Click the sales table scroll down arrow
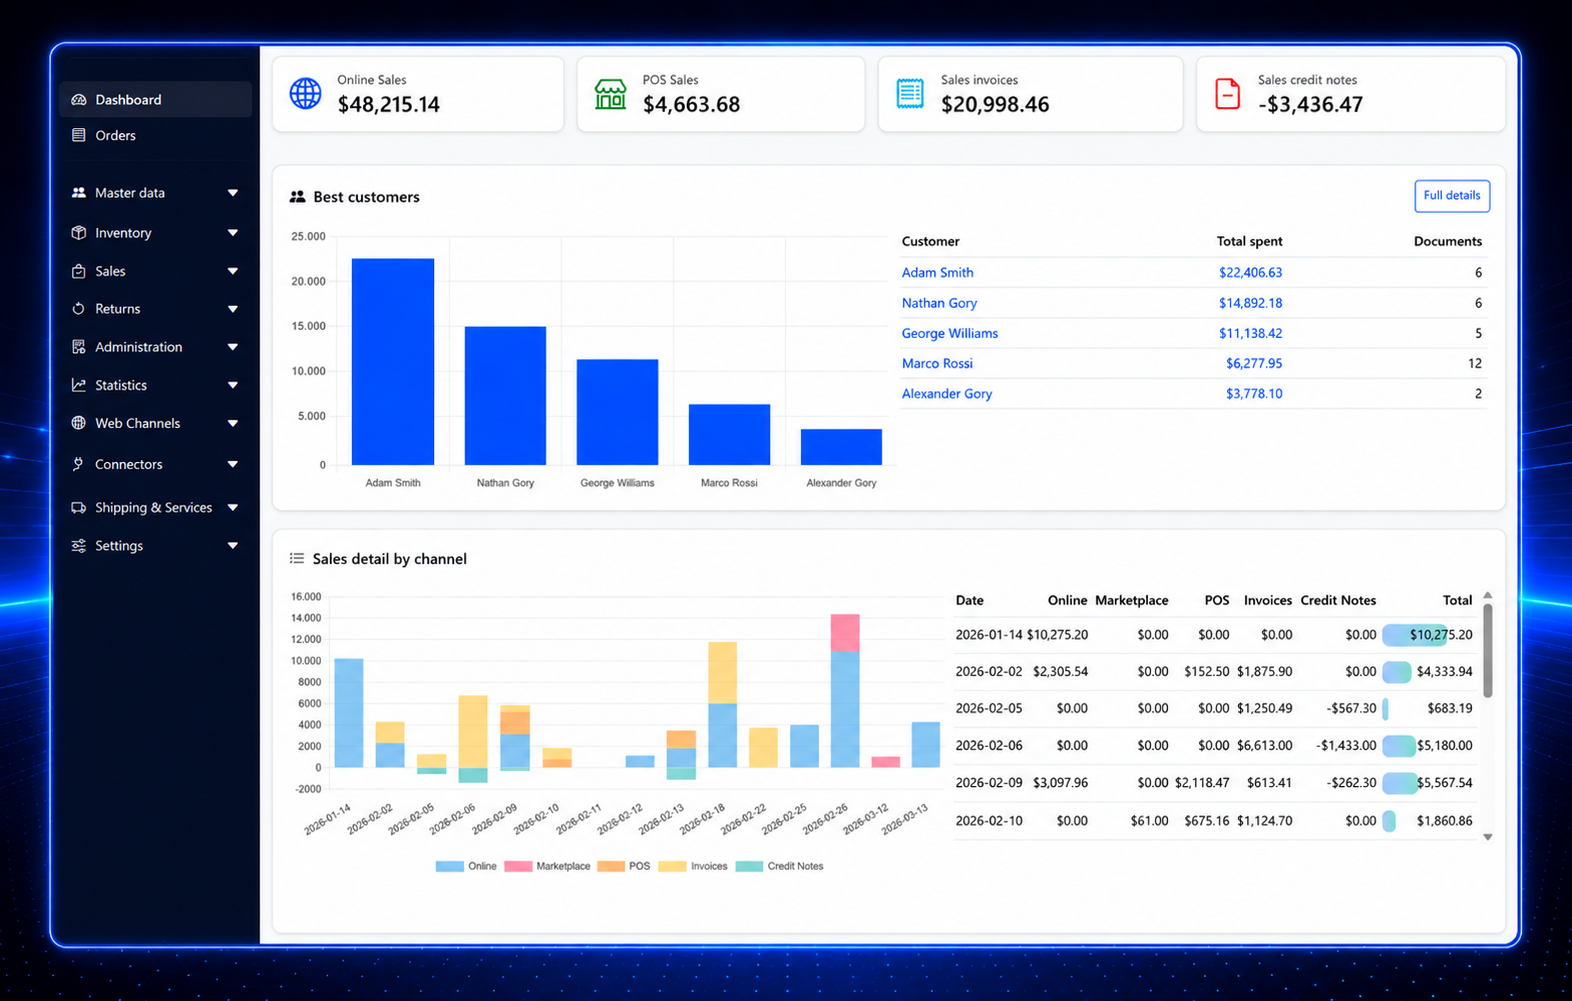The height and width of the screenshot is (1001, 1572). (1487, 837)
